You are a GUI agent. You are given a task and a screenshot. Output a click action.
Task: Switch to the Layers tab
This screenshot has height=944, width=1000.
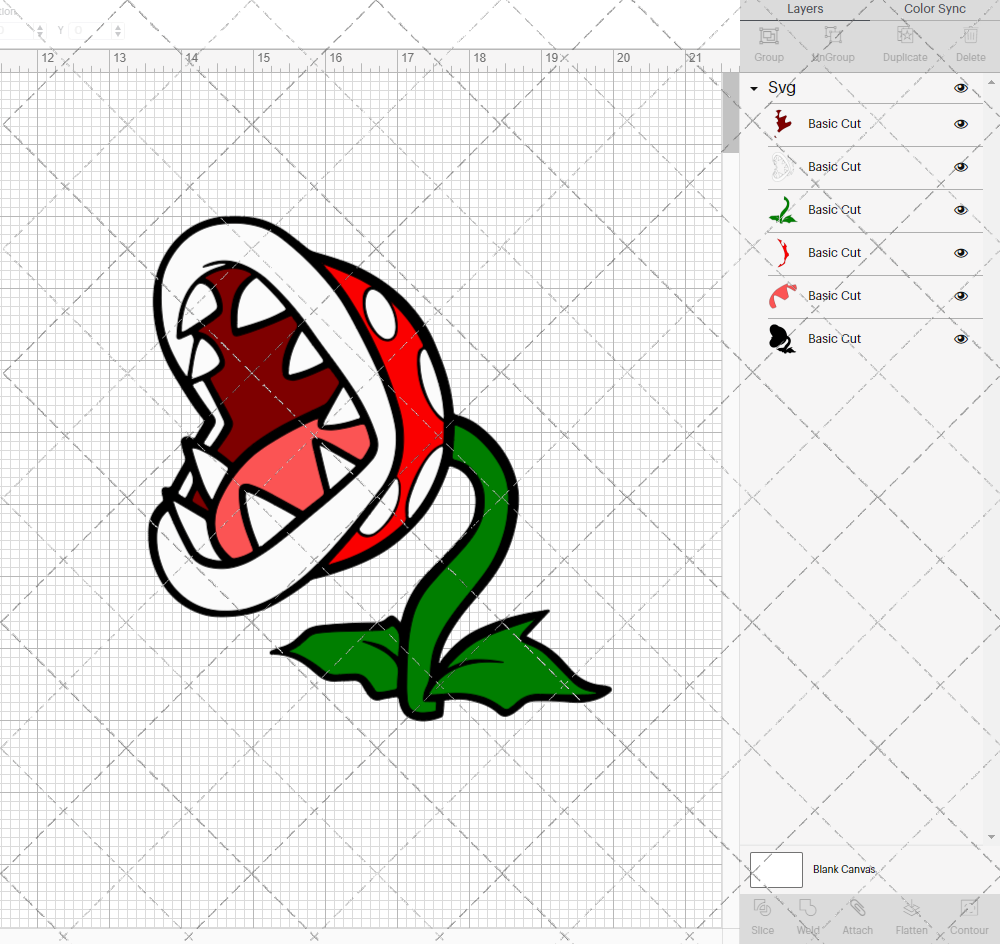pyautogui.click(x=805, y=9)
